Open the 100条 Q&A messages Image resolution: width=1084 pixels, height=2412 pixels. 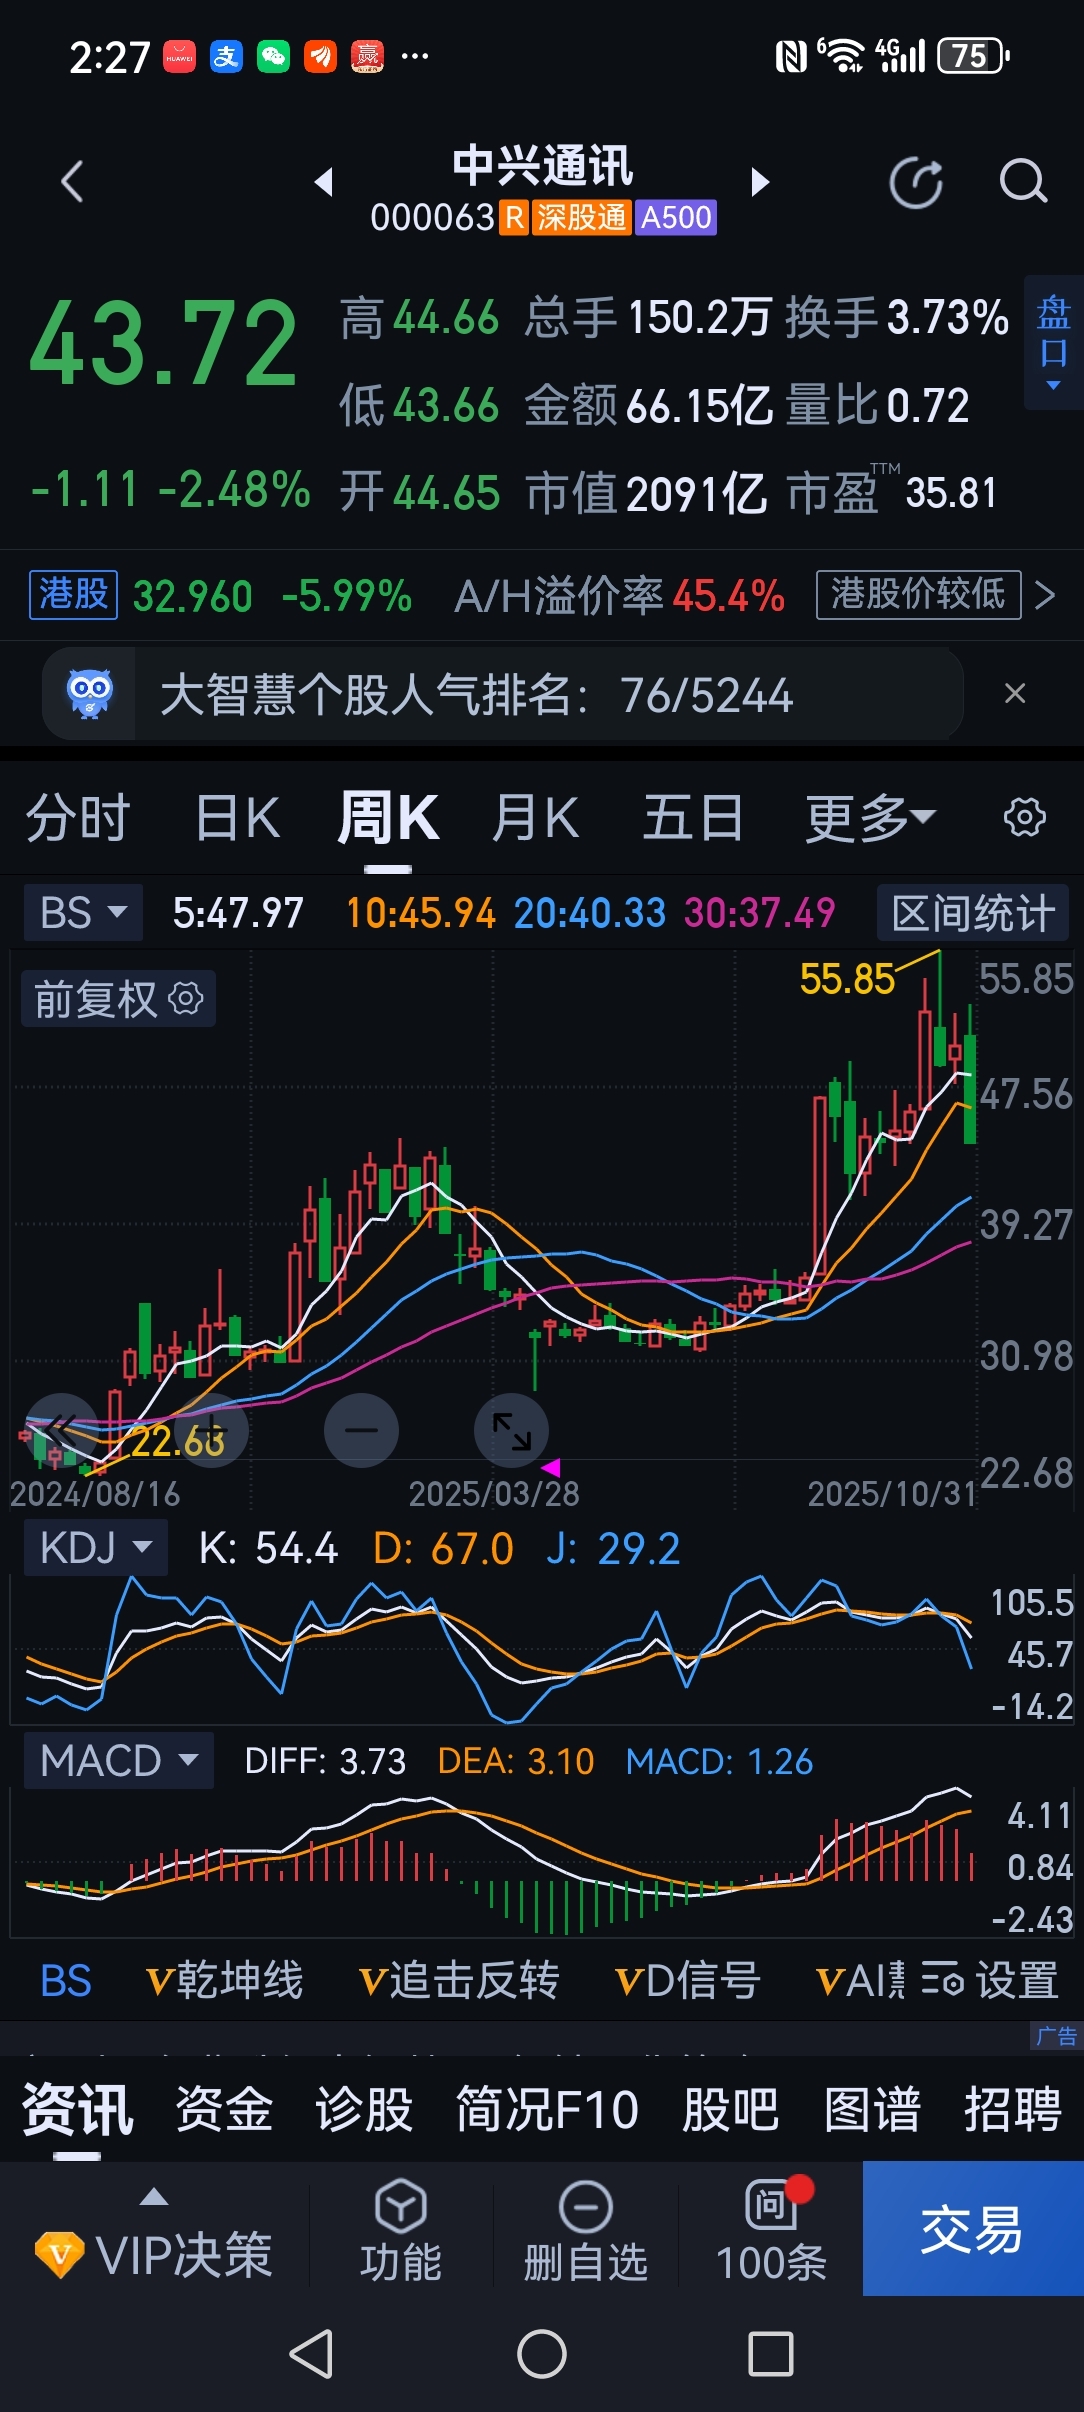(x=772, y=2230)
